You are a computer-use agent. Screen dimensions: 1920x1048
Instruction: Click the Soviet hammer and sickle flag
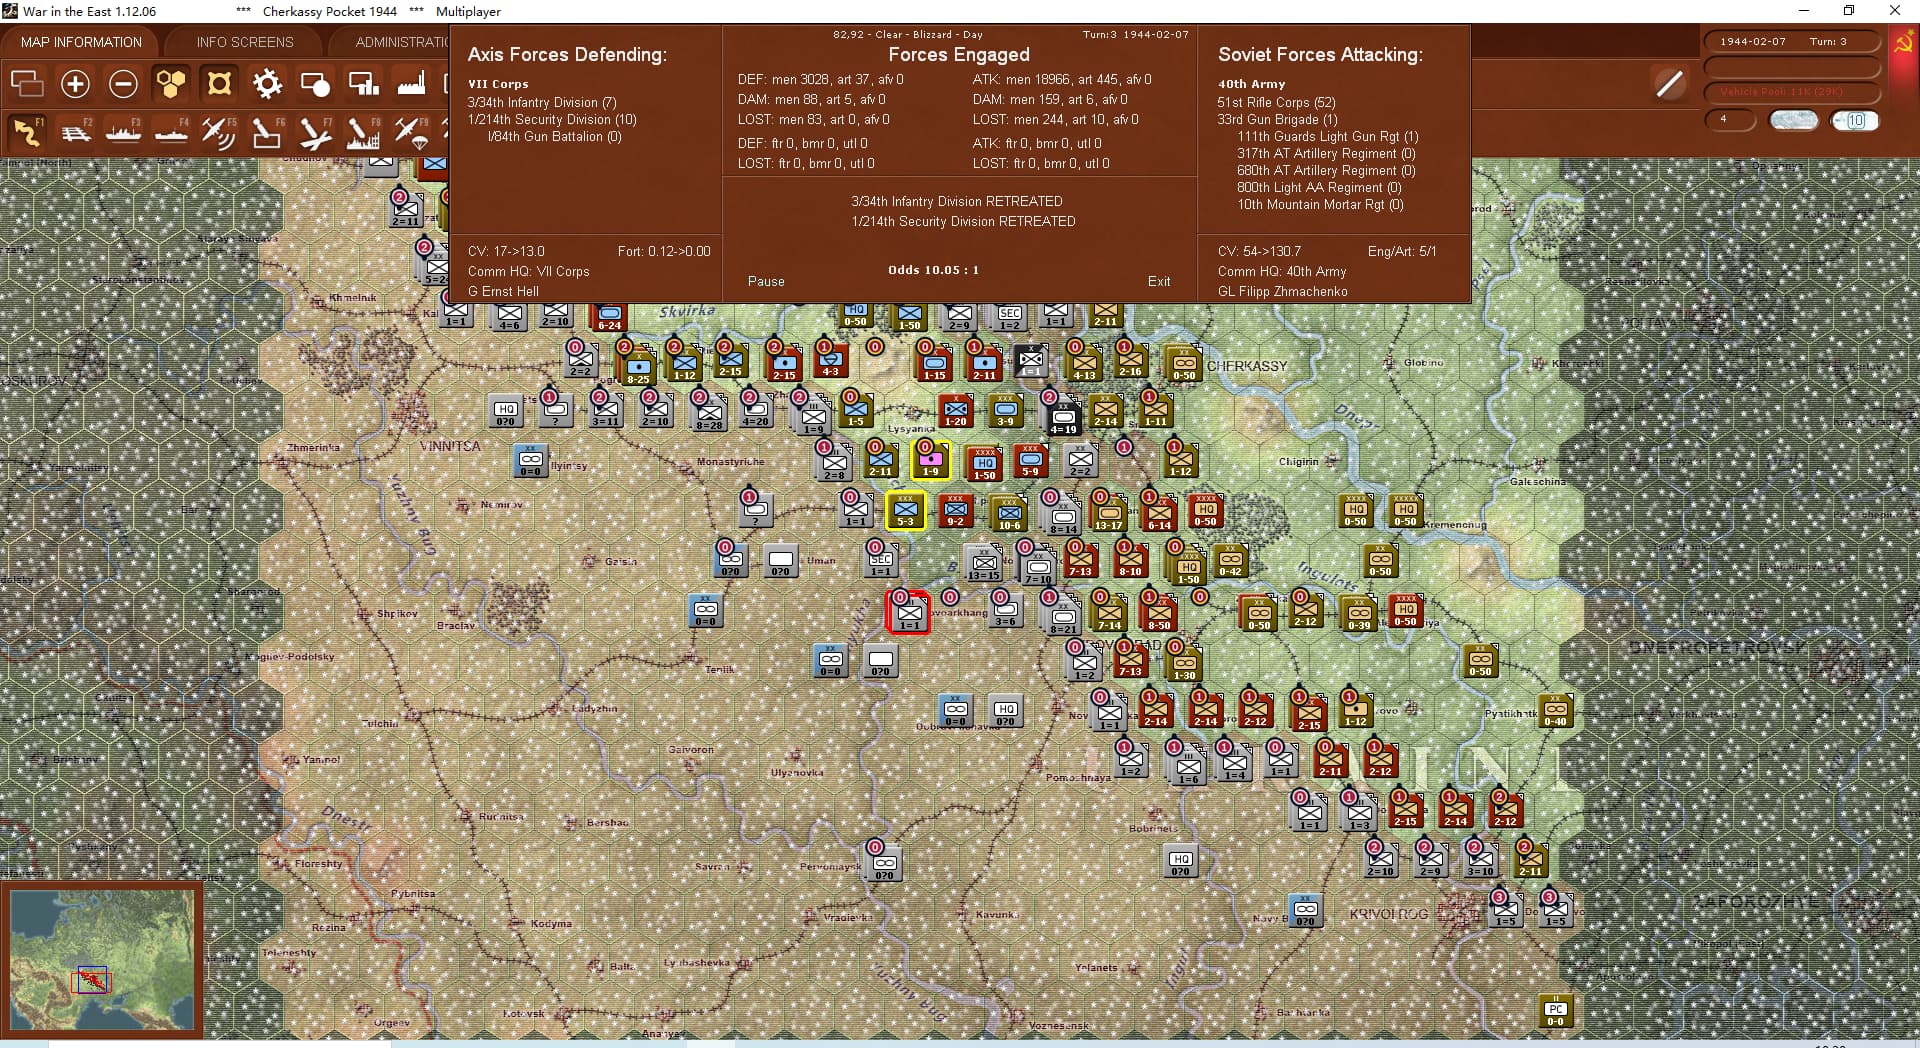click(1903, 44)
